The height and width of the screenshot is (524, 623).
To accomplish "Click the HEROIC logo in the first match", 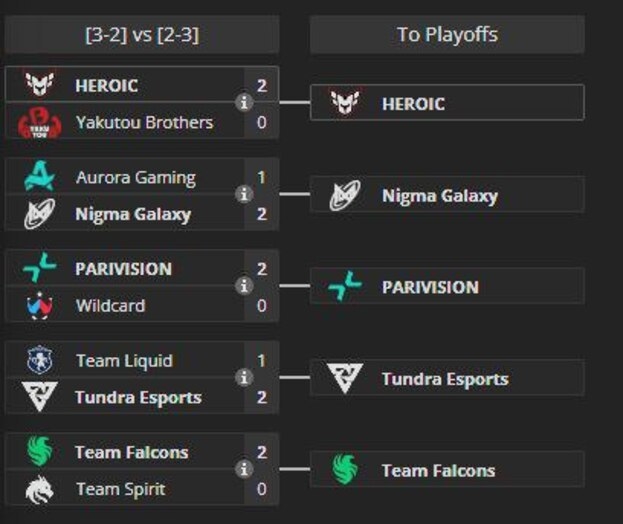I will click(x=39, y=86).
